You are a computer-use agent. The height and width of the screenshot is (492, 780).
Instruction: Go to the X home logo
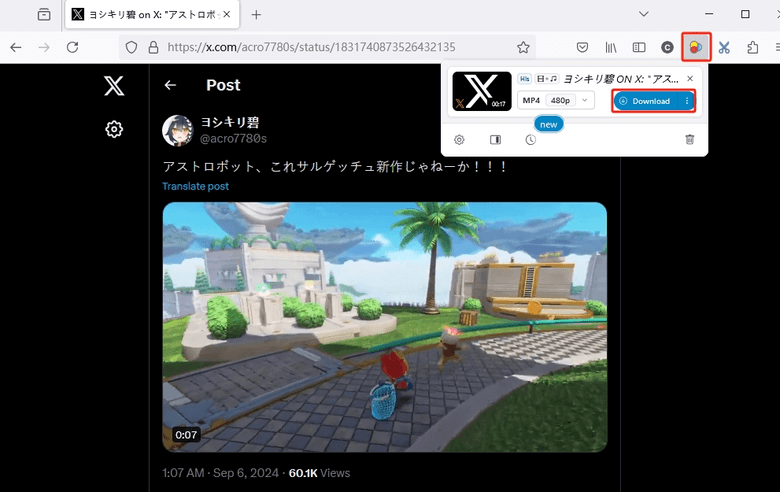[114, 86]
